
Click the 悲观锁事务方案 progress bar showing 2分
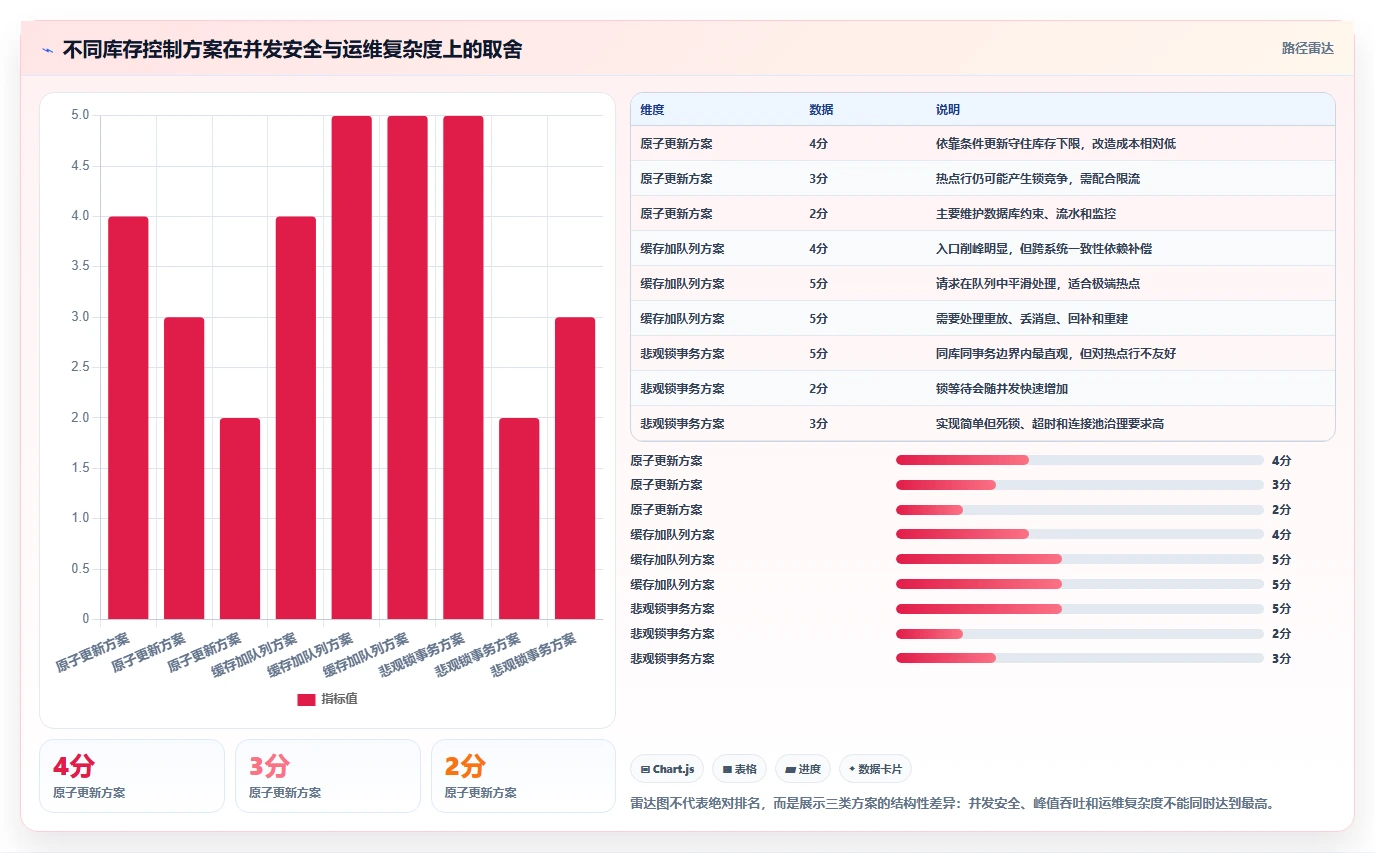click(1080, 634)
